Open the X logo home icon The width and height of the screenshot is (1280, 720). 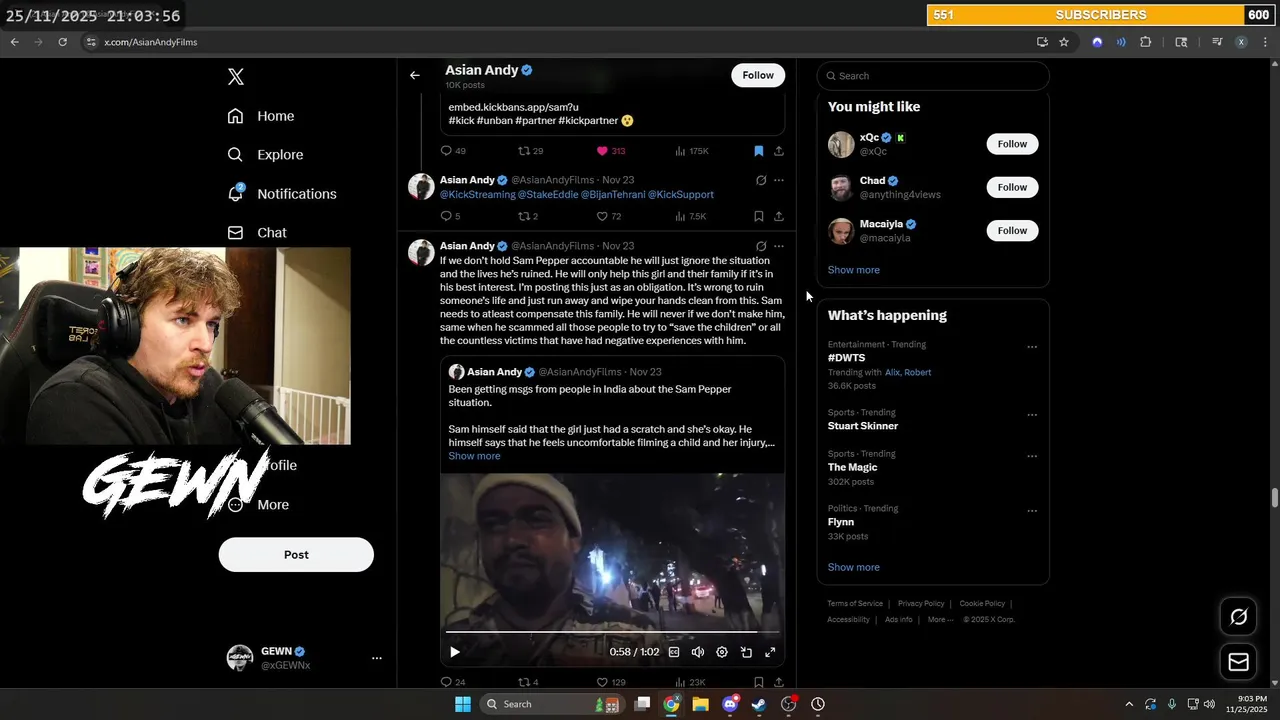point(235,77)
